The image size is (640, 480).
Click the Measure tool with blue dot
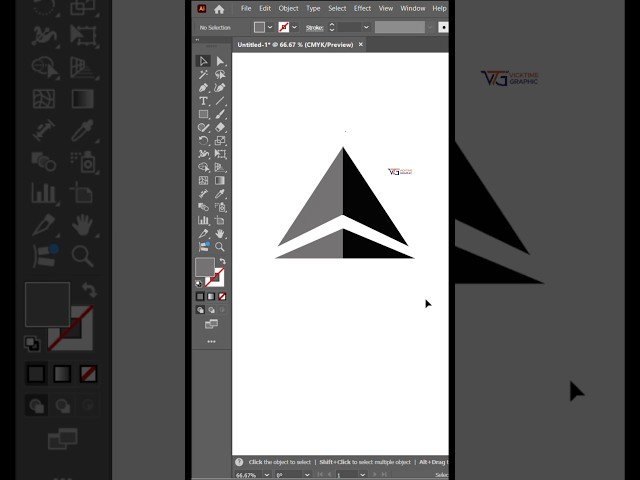(203, 247)
